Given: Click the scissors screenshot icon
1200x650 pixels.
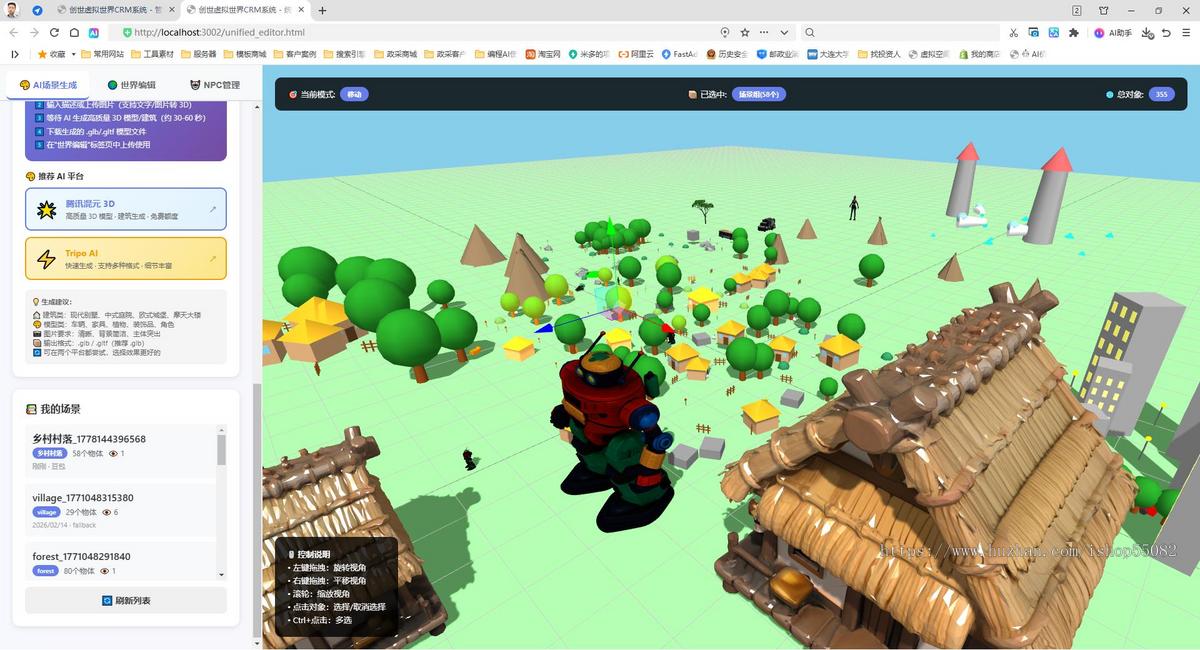Looking at the screenshot, I should point(1016,33).
